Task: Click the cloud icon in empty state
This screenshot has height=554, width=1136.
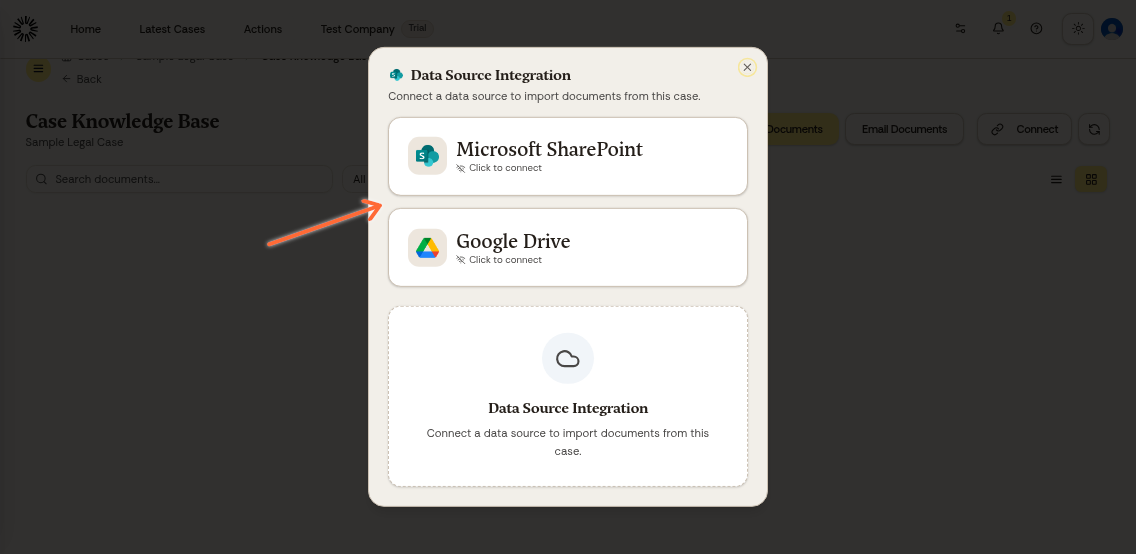Action: pos(568,358)
